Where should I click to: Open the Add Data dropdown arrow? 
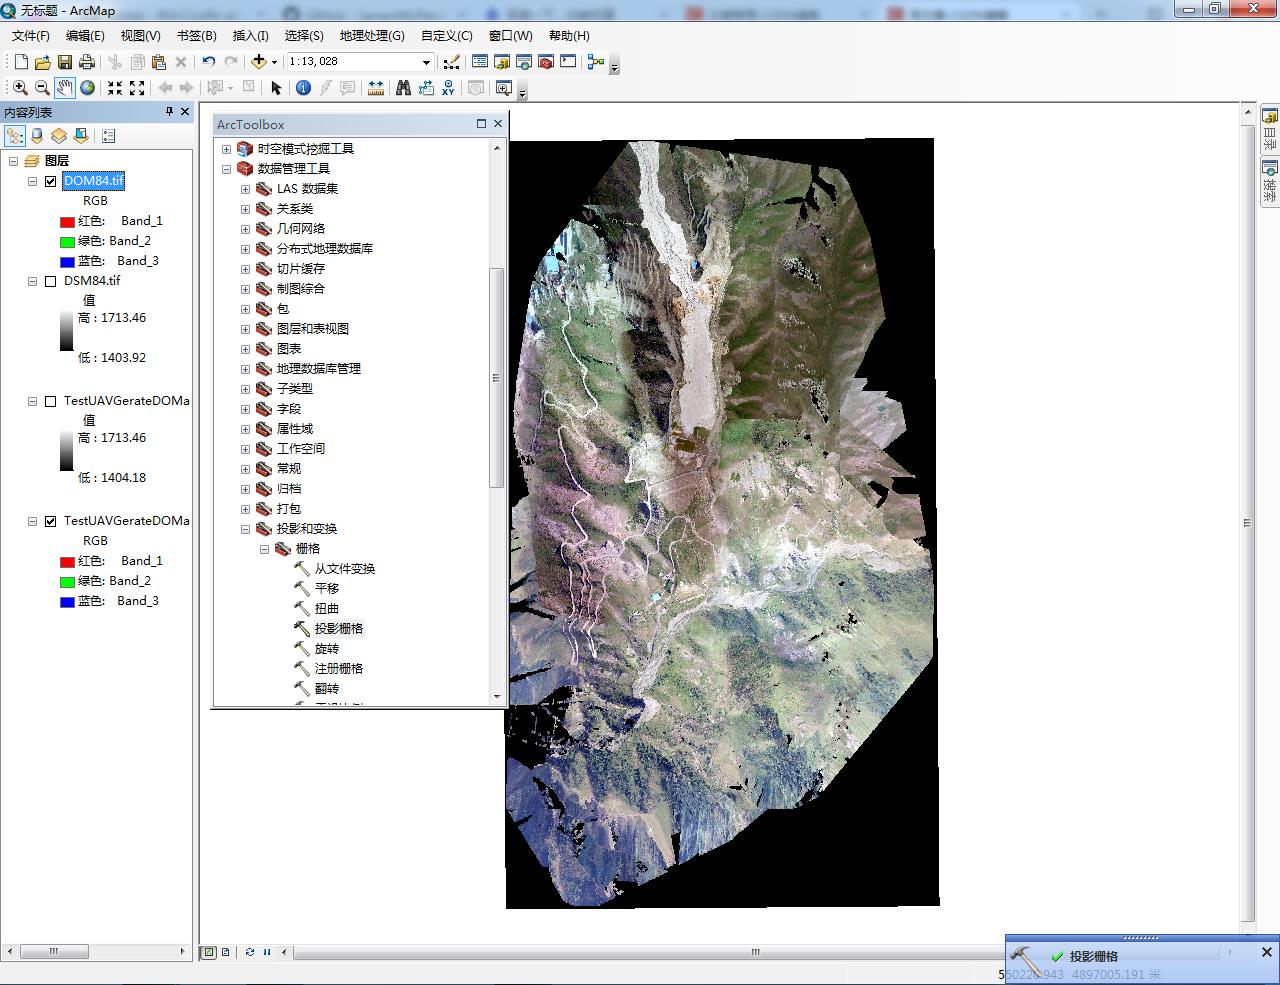(274, 62)
